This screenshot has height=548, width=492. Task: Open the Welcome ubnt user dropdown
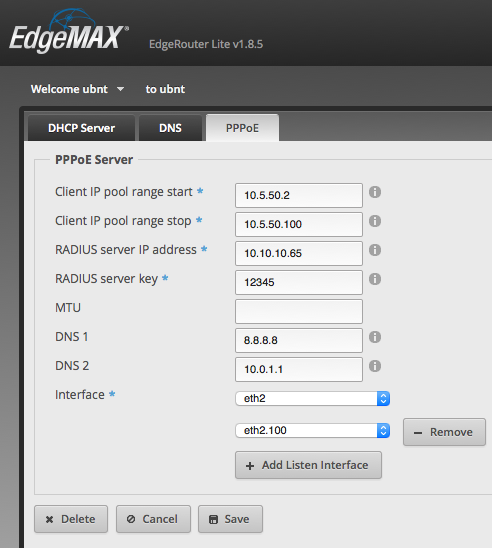pos(77,89)
